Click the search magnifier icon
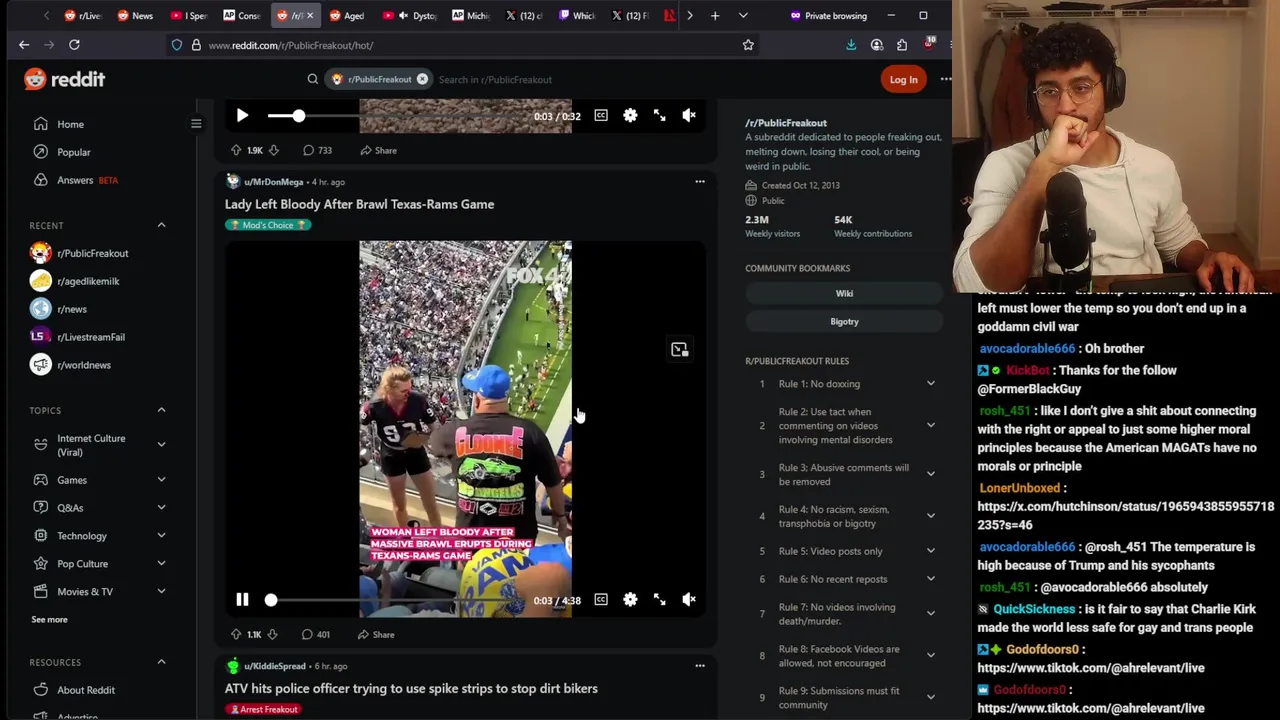Image resolution: width=1280 pixels, height=720 pixels. coord(313,79)
